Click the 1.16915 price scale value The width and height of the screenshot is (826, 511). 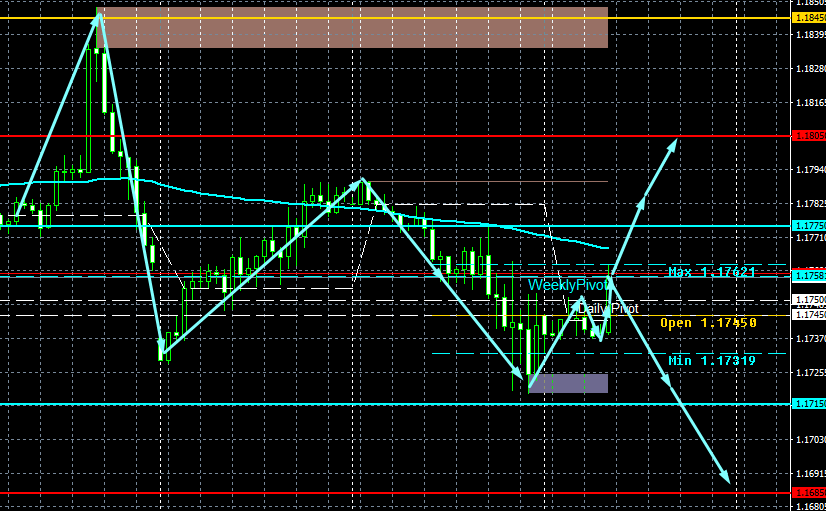(810, 473)
